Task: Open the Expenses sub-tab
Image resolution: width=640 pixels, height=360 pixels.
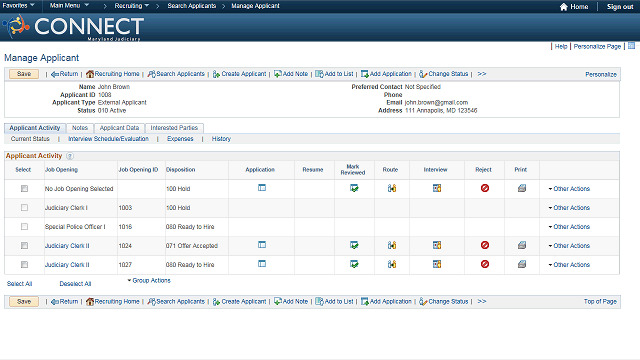Action: point(180,139)
